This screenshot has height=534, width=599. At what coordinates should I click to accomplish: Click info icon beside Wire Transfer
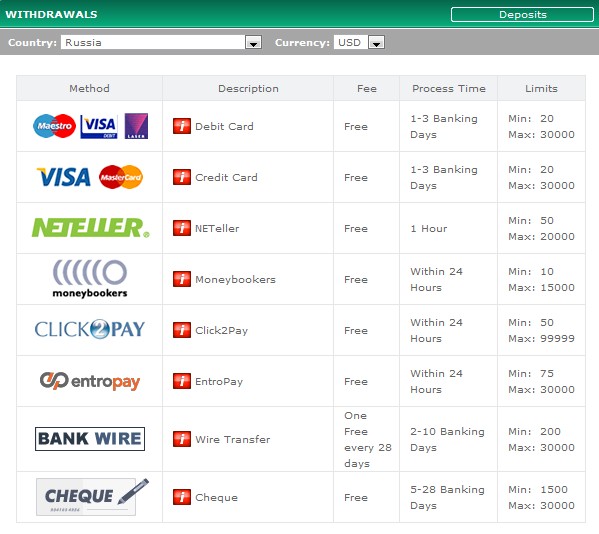coord(182,439)
